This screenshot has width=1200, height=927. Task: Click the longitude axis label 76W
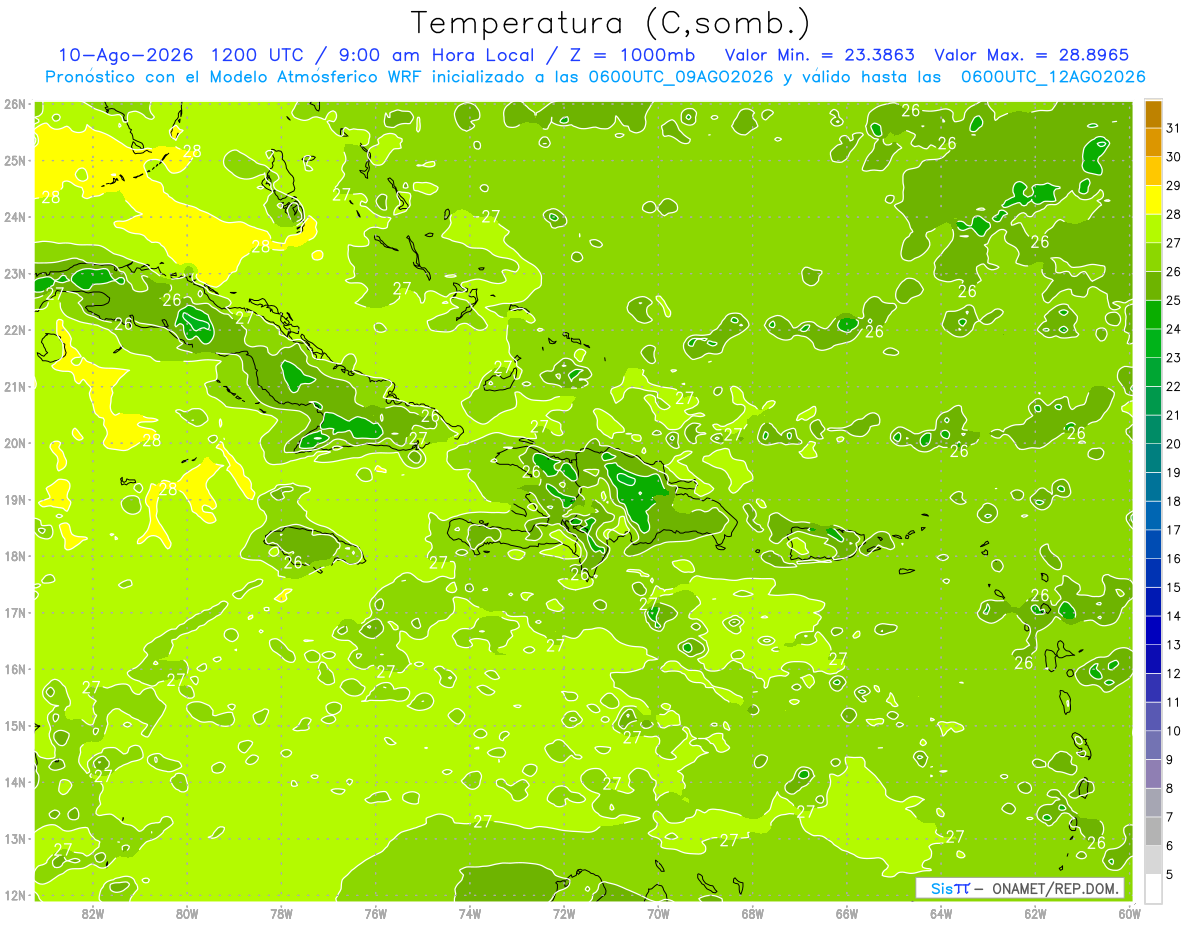(375, 913)
